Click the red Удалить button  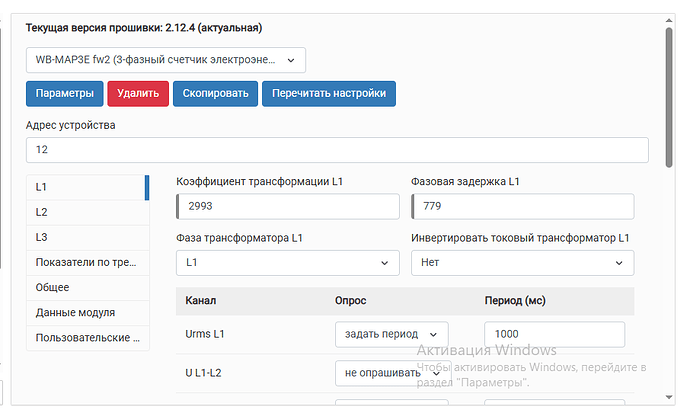coord(138,93)
